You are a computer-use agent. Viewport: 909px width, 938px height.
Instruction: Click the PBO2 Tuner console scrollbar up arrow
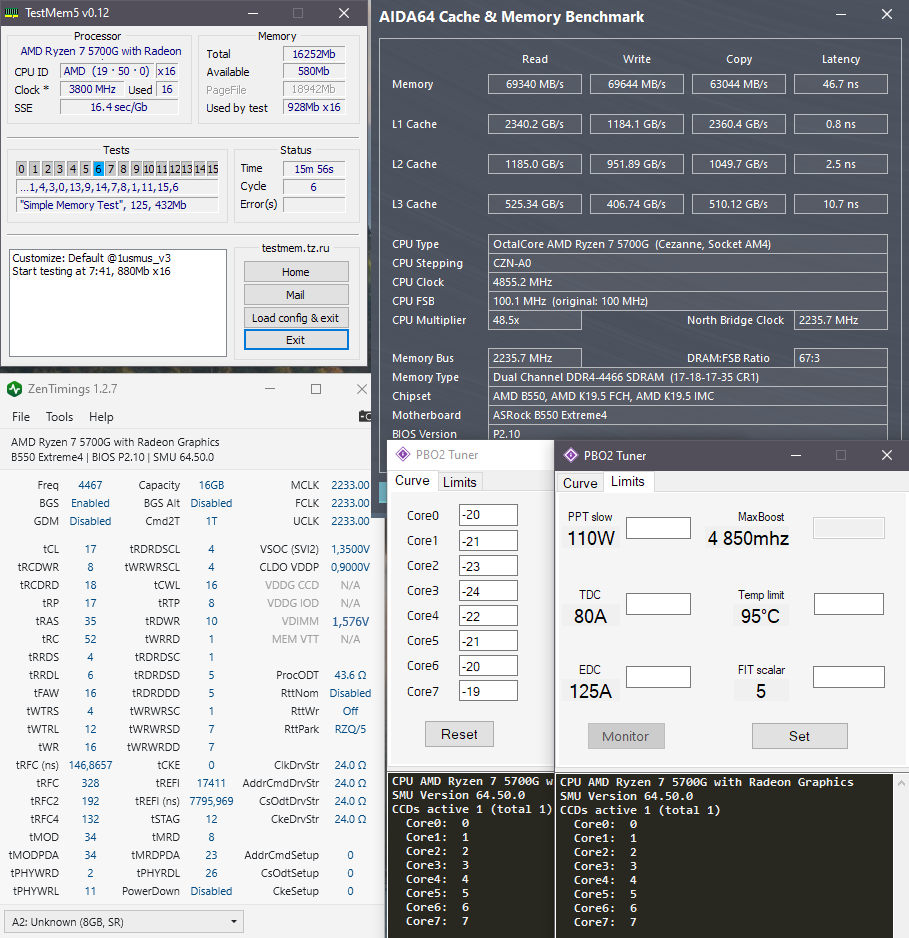coord(902,782)
